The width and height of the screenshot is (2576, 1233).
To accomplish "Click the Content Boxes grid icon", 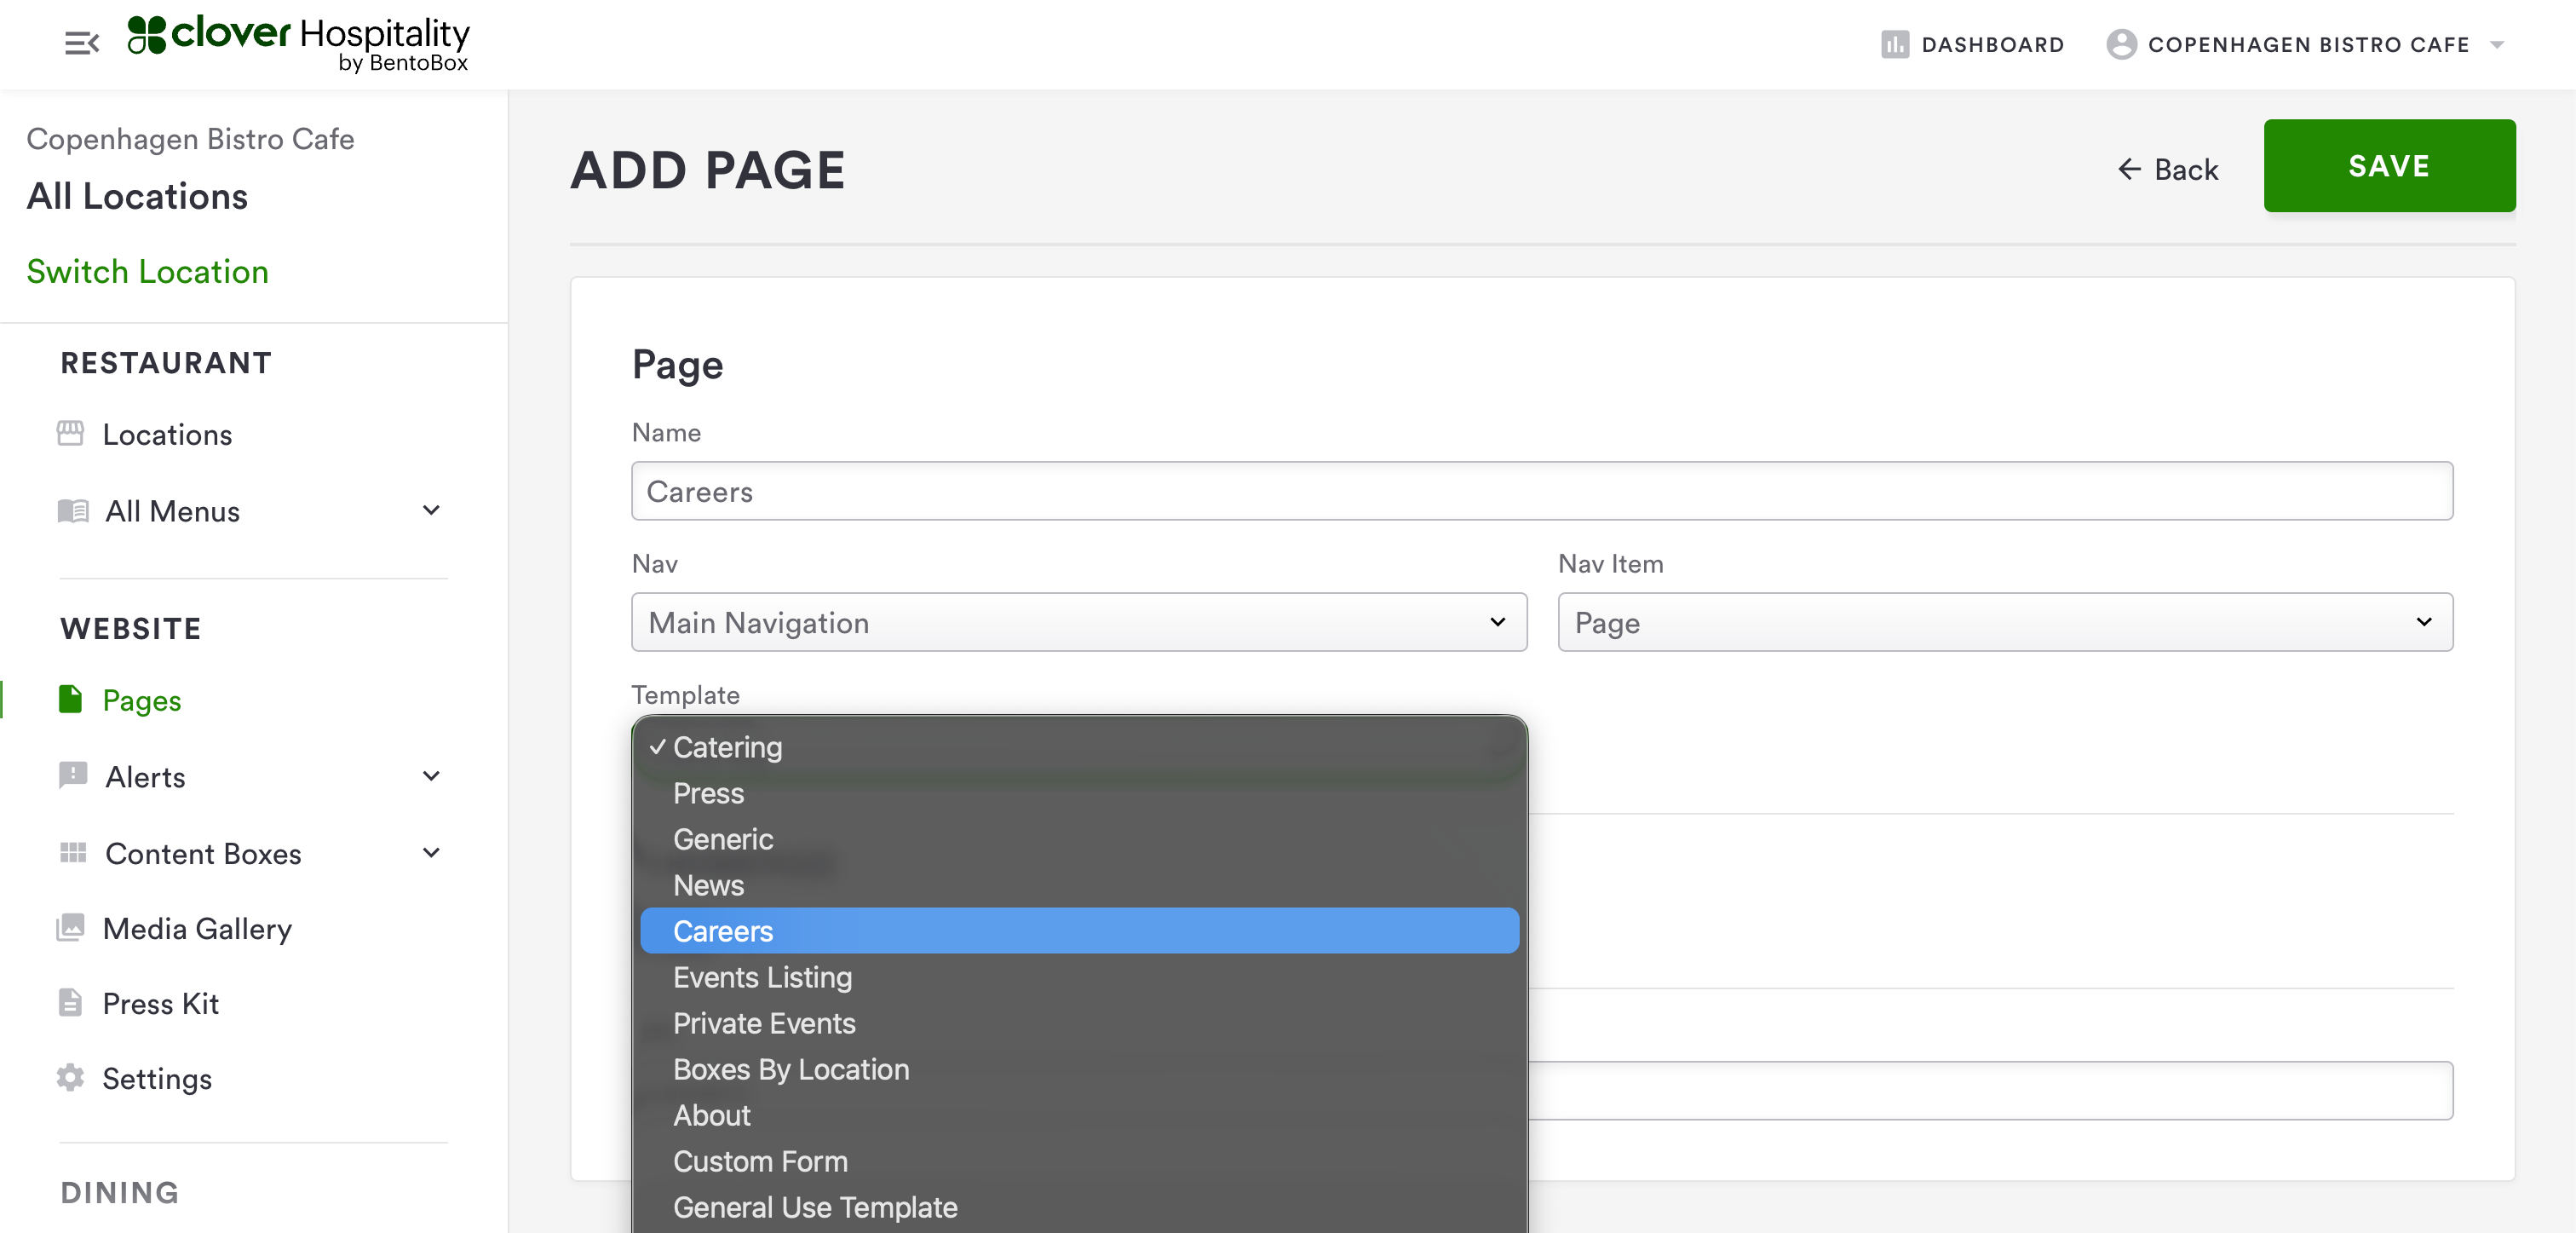I will point(73,853).
